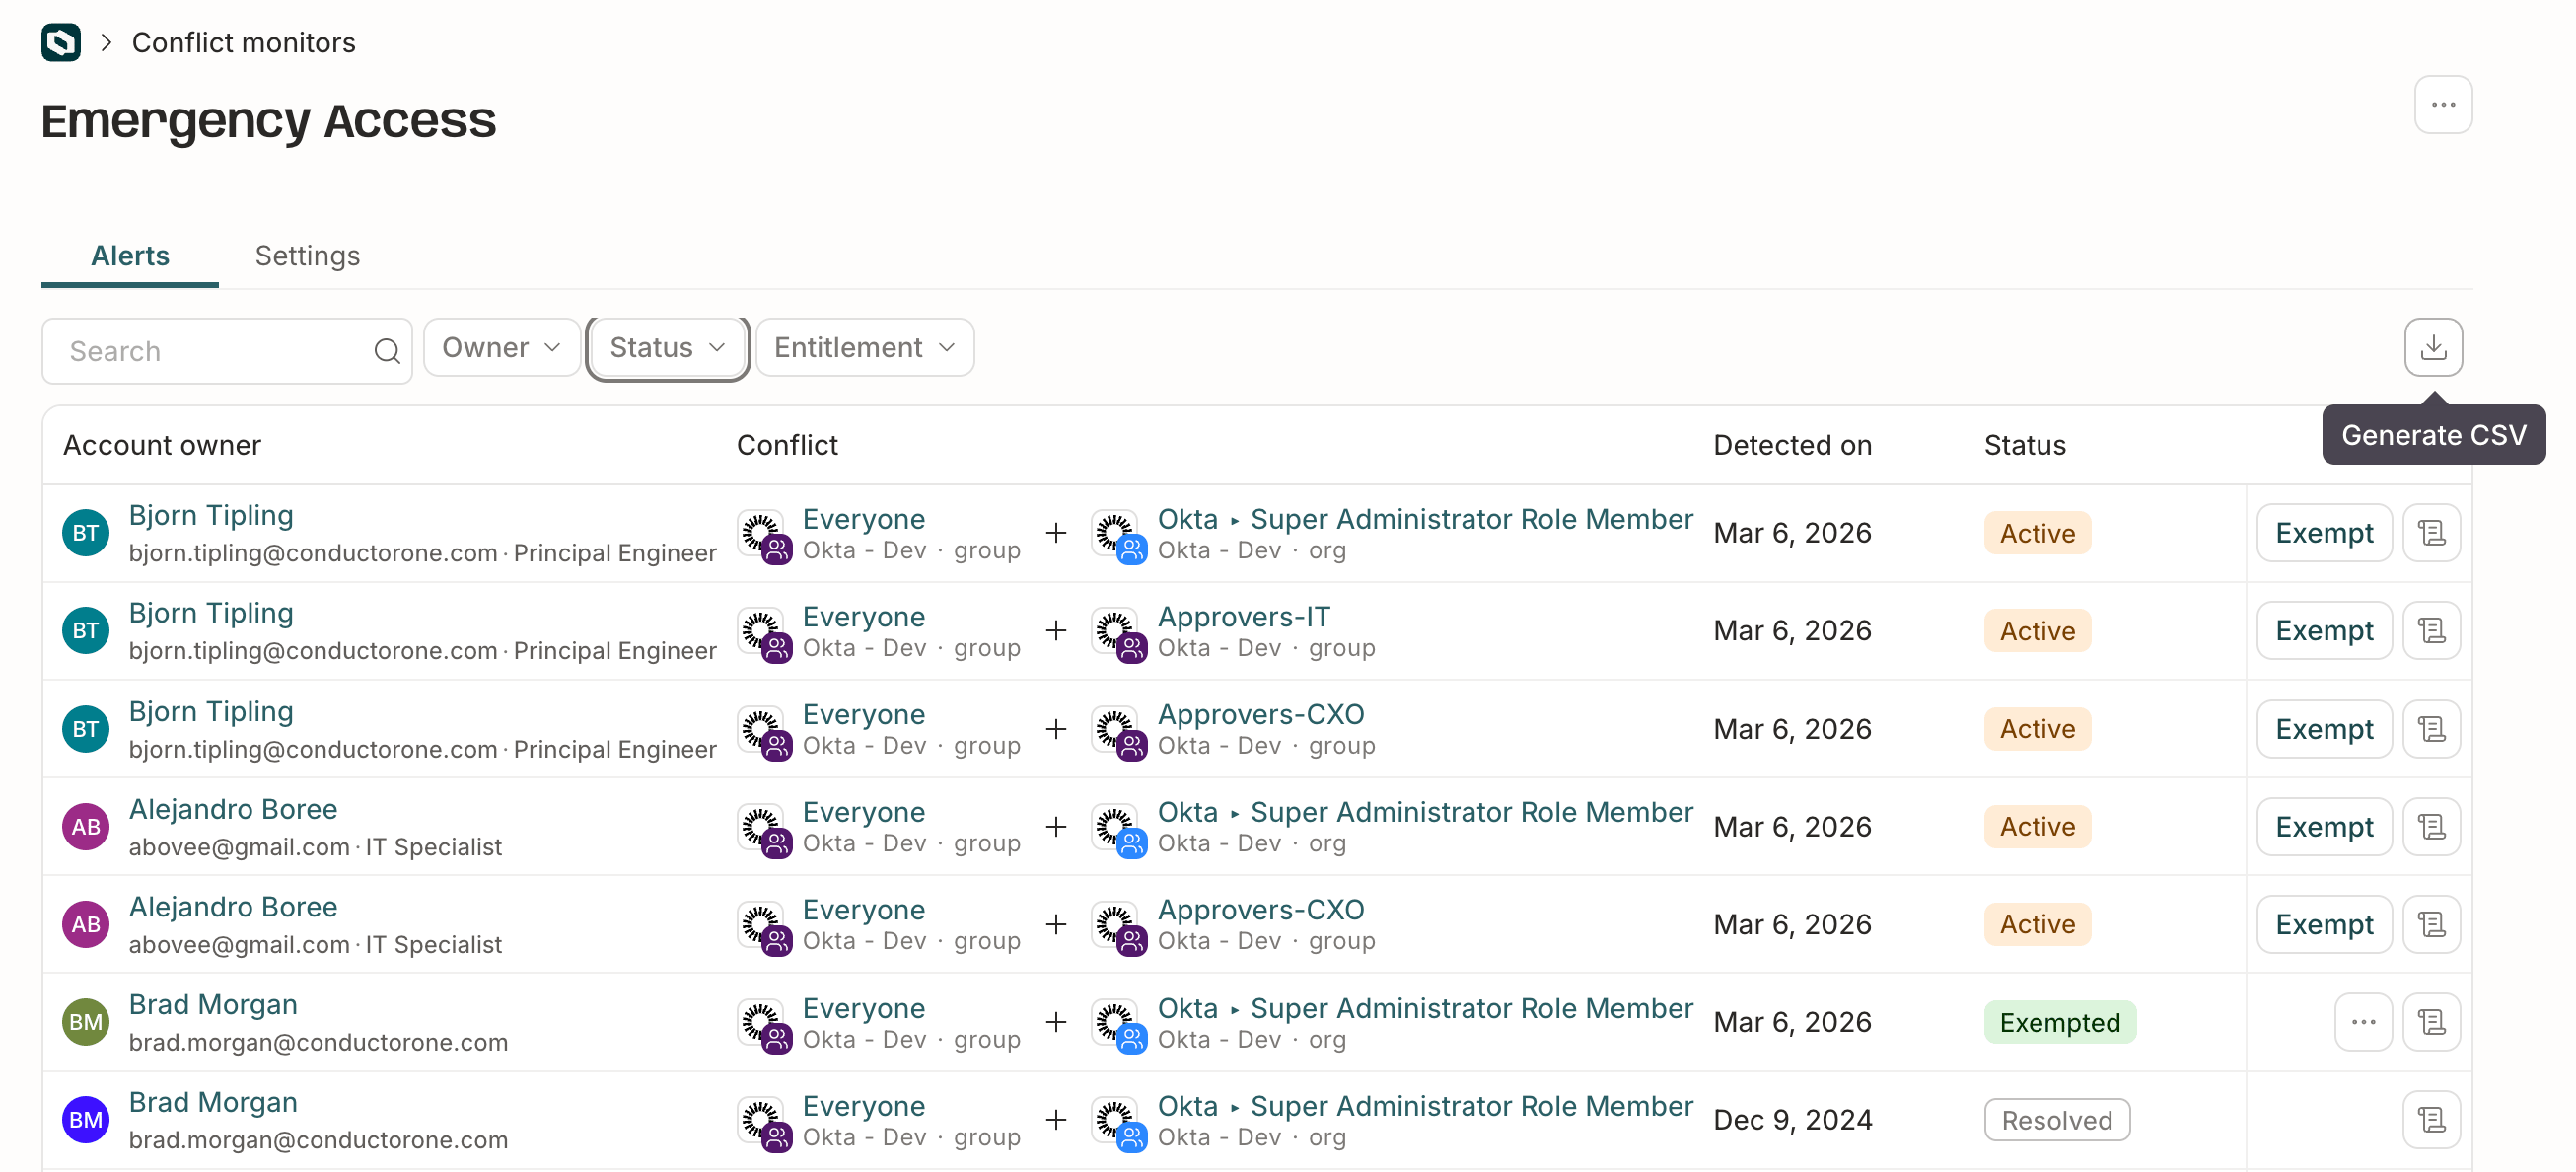
Task: Click Okta group icon beside Bjorn Tipling's Approvers-CXO
Action: (1119, 732)
